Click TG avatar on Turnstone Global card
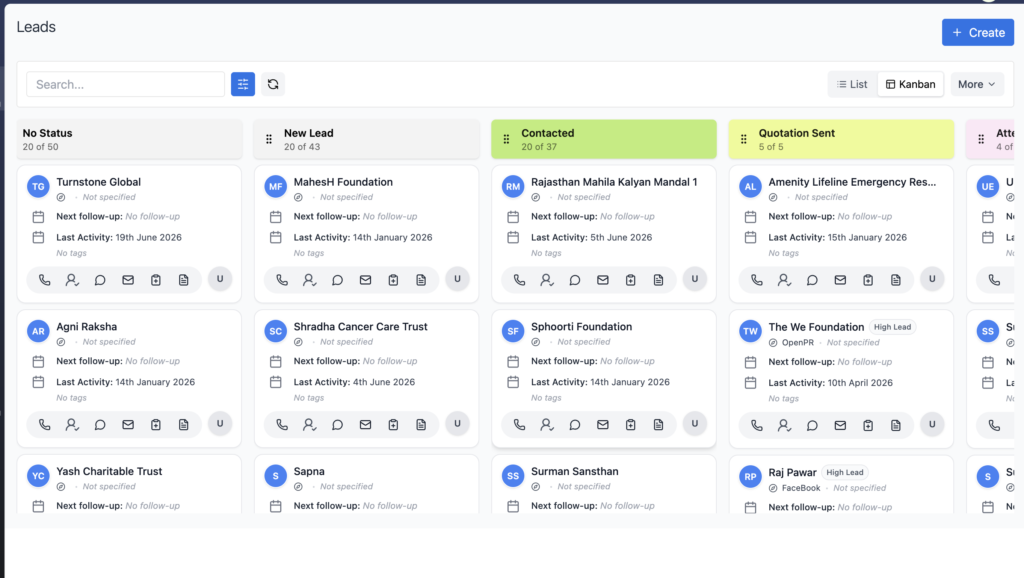The width and height of the screenshot is (1024, 578). pos(39,187)
